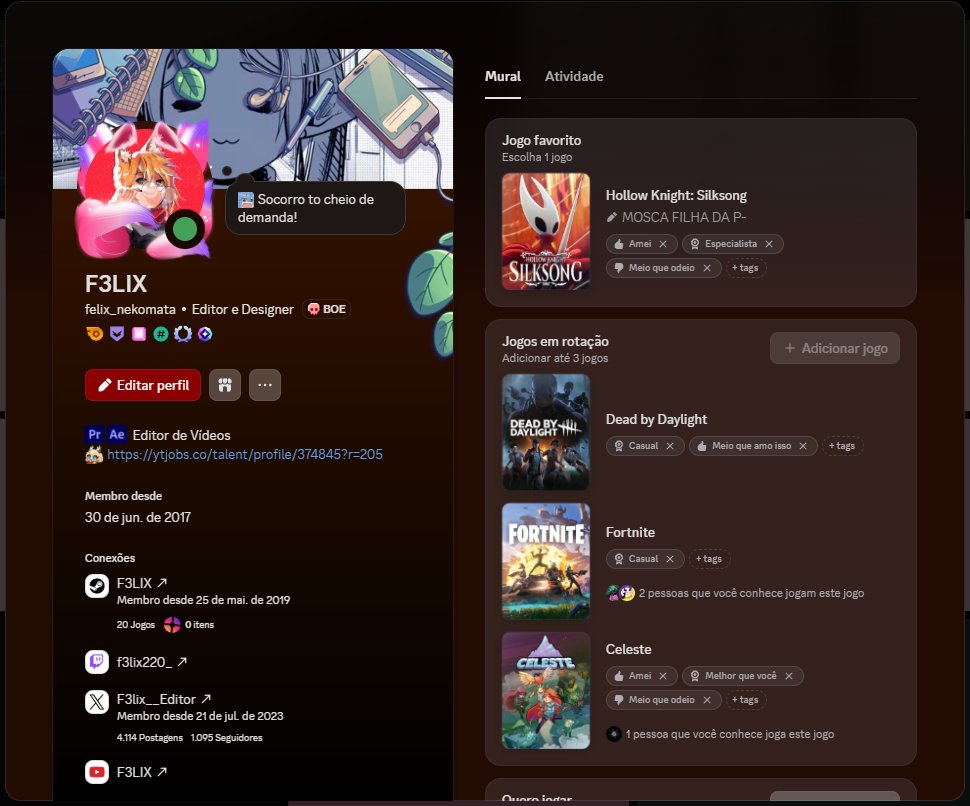Remove the Amei tag from Silksong
The width and height of the screenshot is (970, 806).
663,244
